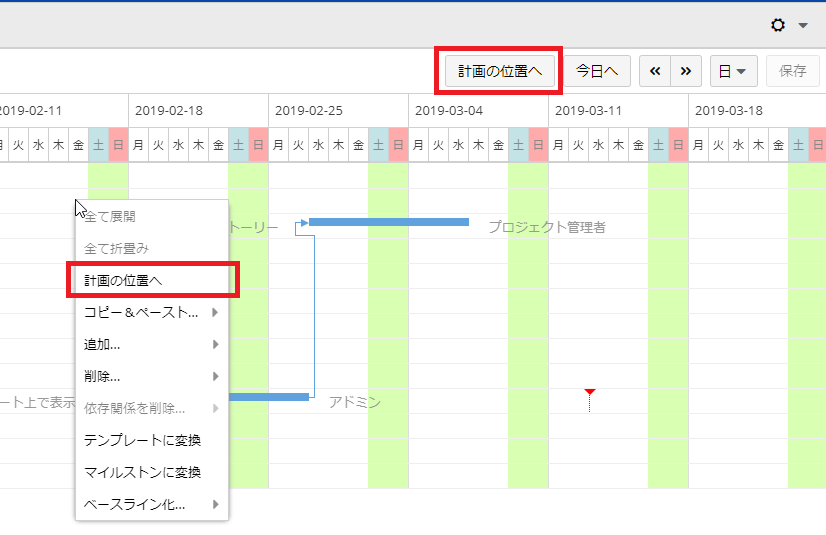Image resolution: width=826 pixels, height=535 pixels.
Task: Click the red milestone marker
Action: point(589,392)
